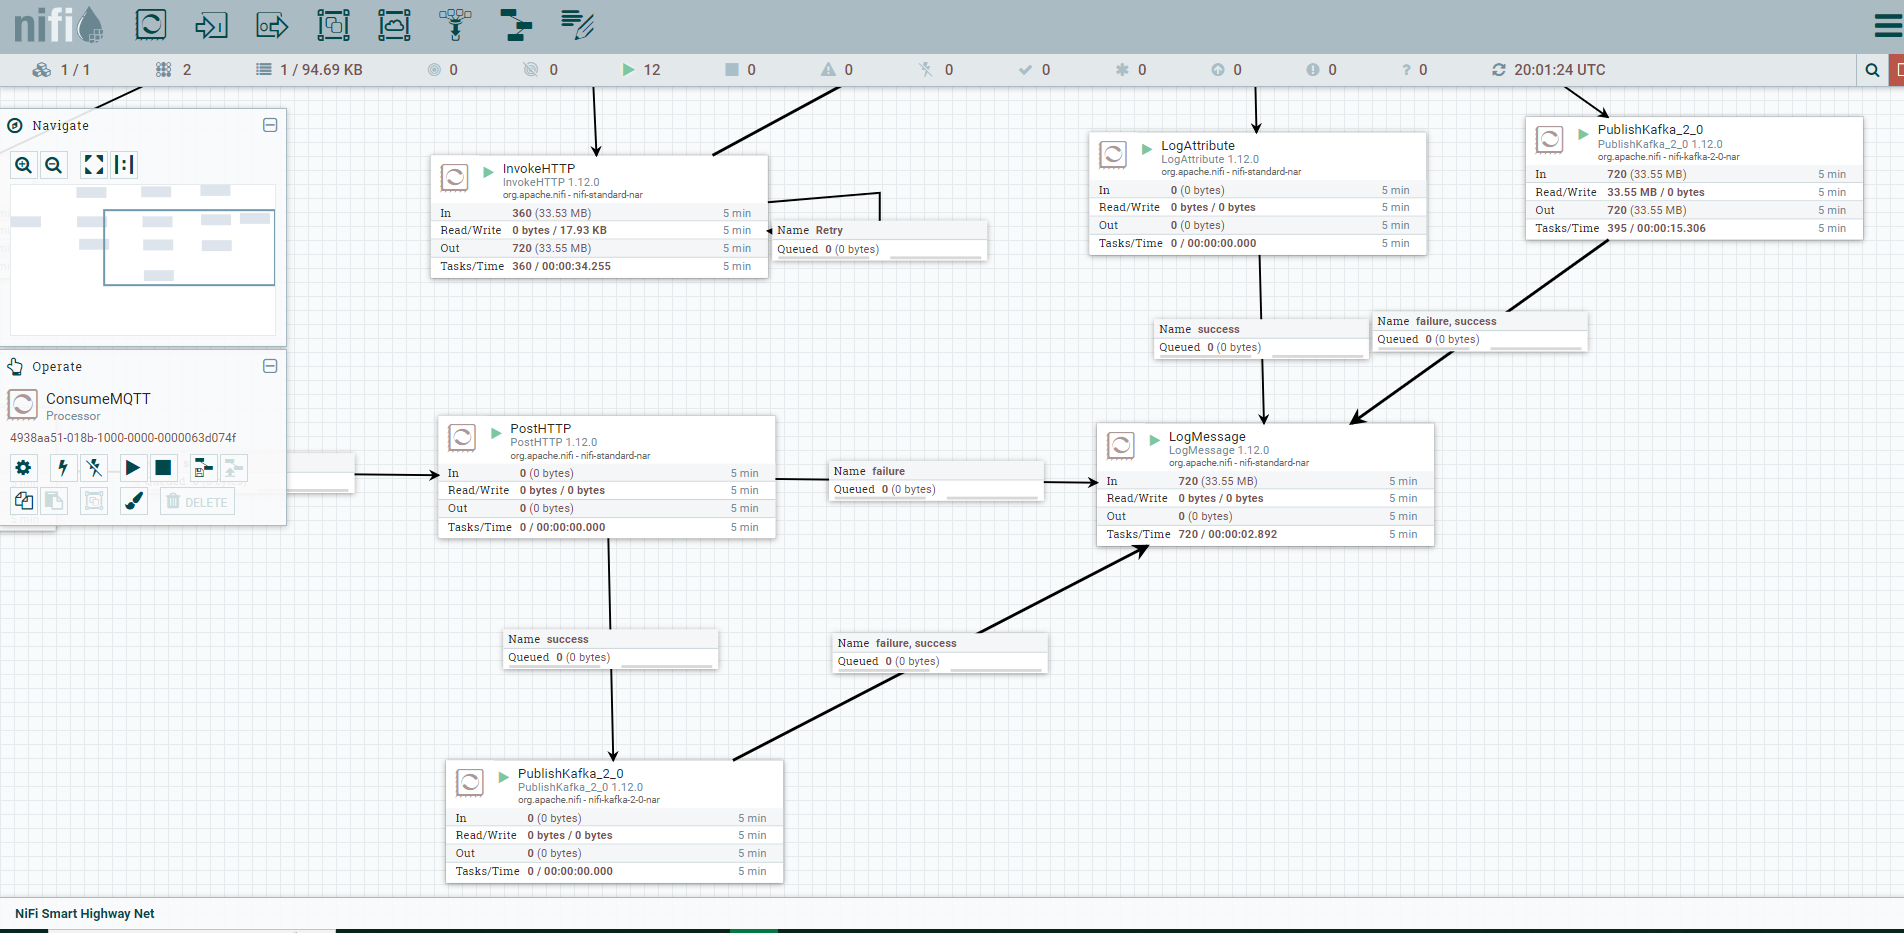Click the LogMessage running status icon
1904x933 pixels.
(1154, 440)
